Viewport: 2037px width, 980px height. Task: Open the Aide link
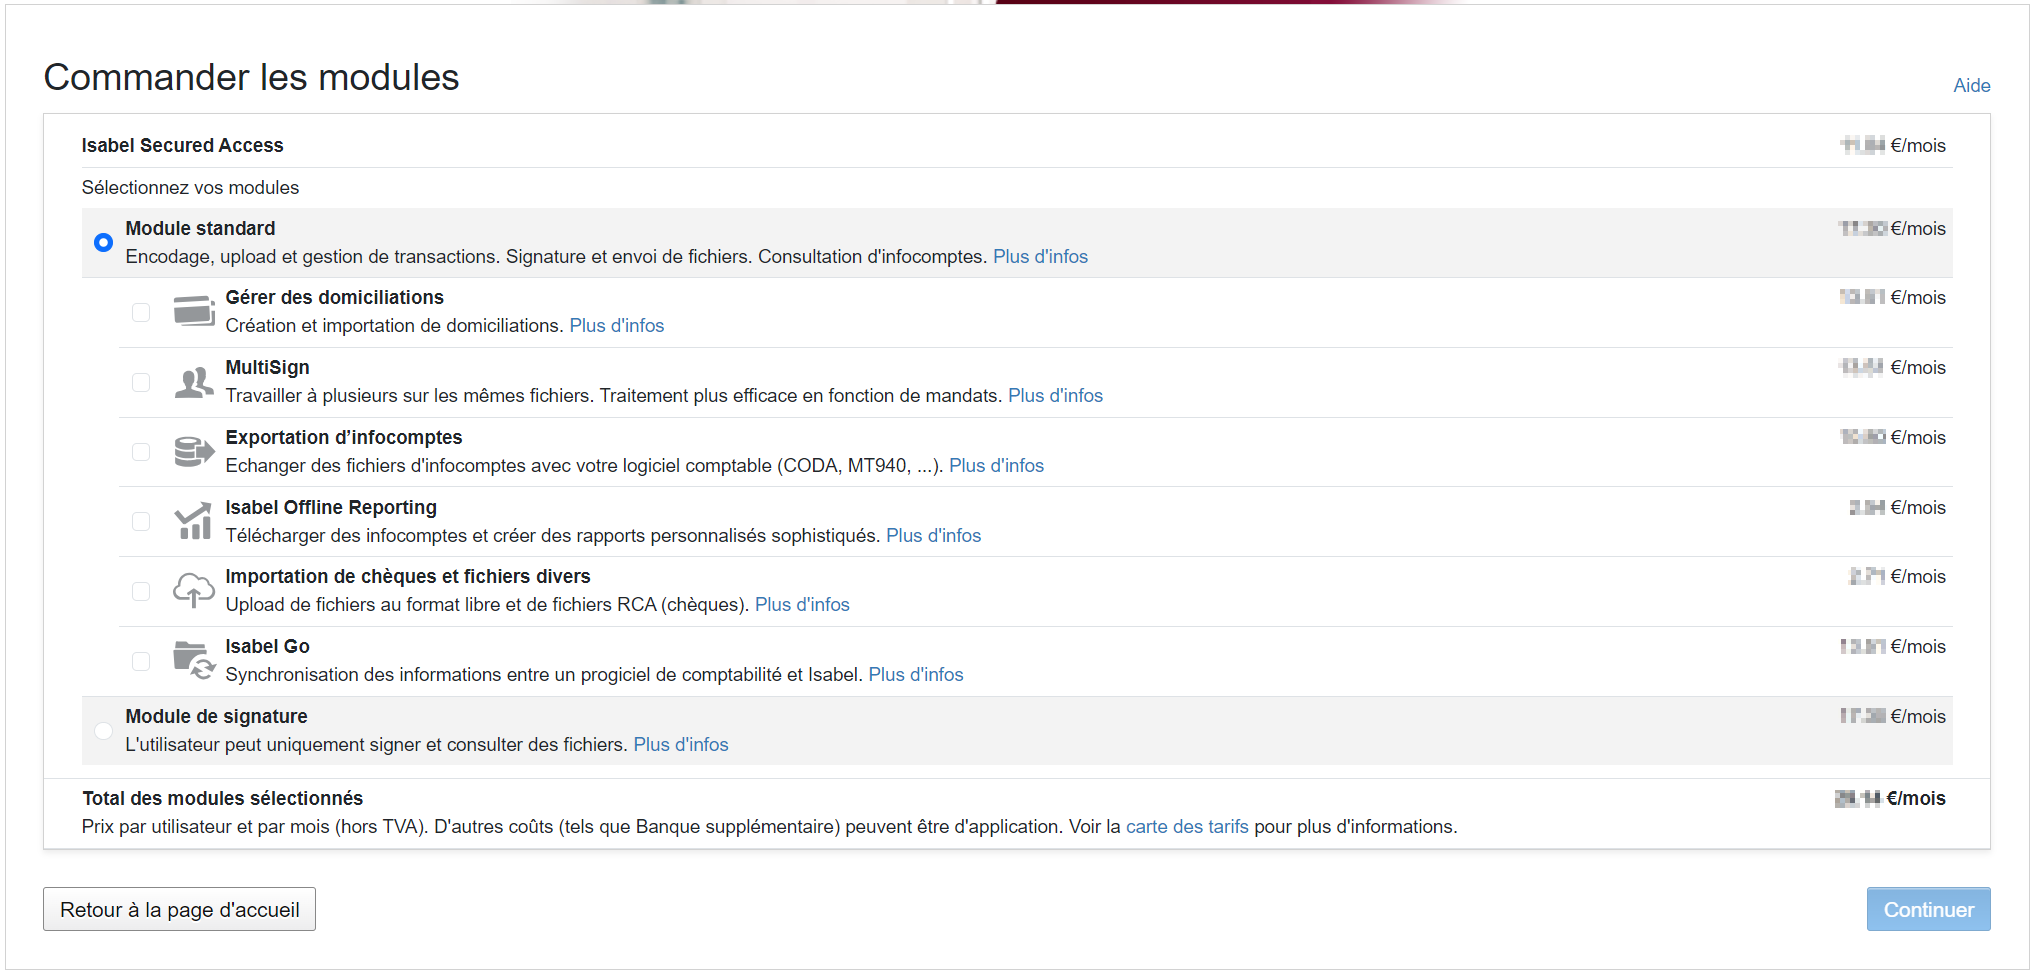(1971, 85)
